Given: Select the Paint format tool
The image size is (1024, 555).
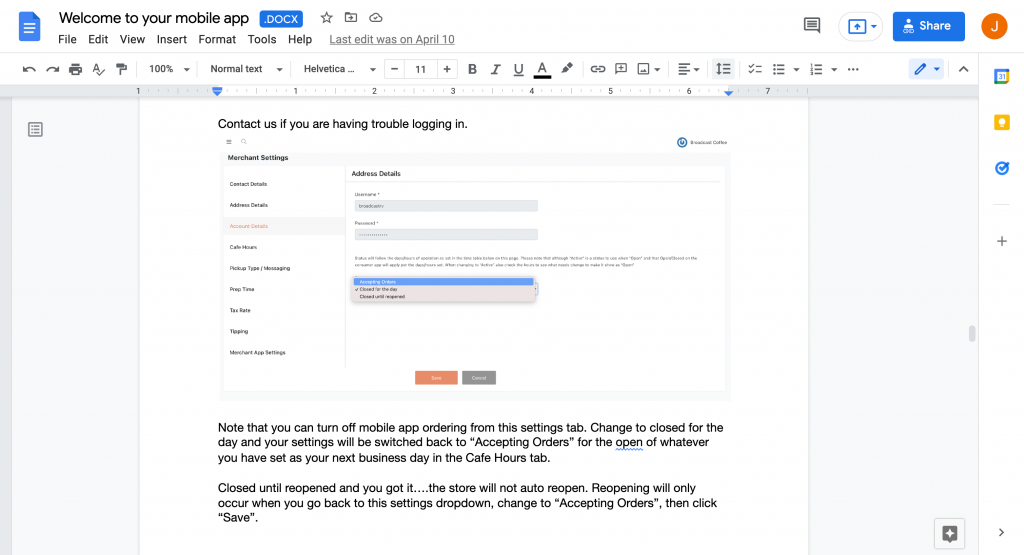Looking at the screenshot, I should point(121,69).
